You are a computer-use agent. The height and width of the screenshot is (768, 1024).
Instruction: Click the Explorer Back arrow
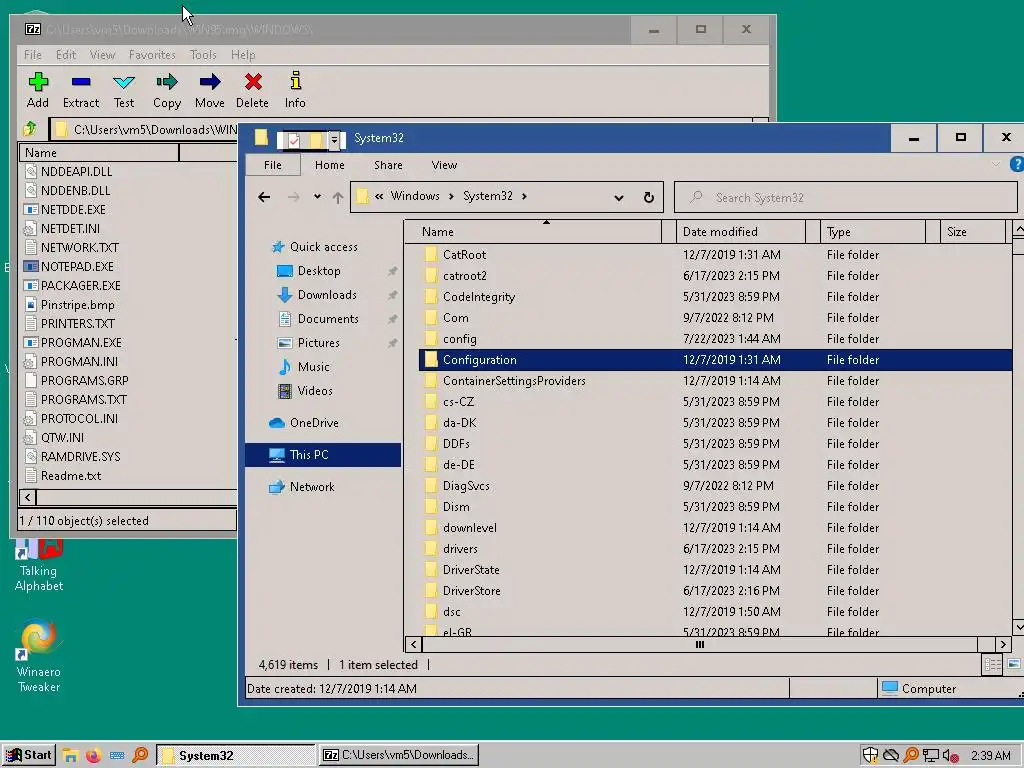(264, 197)
